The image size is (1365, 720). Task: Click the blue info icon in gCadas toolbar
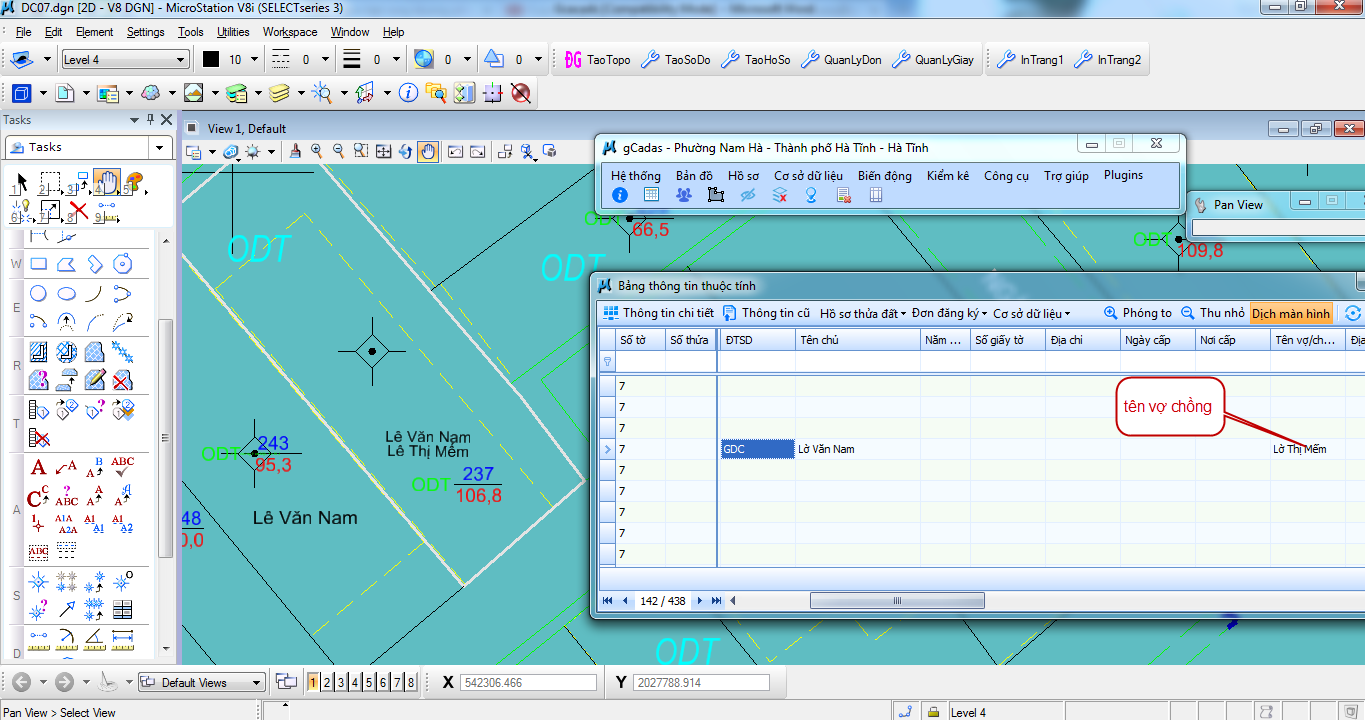click(620, 195)
